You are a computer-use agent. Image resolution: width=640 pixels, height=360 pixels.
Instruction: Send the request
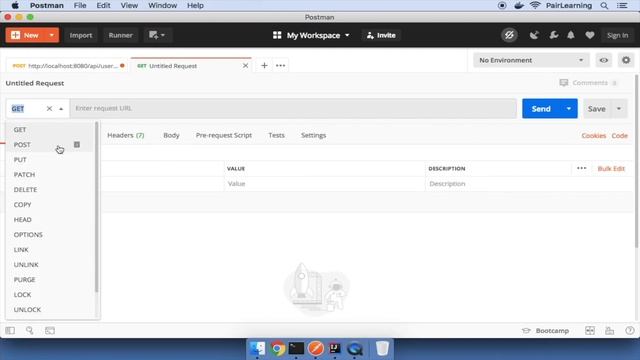(x=541, y=109)
